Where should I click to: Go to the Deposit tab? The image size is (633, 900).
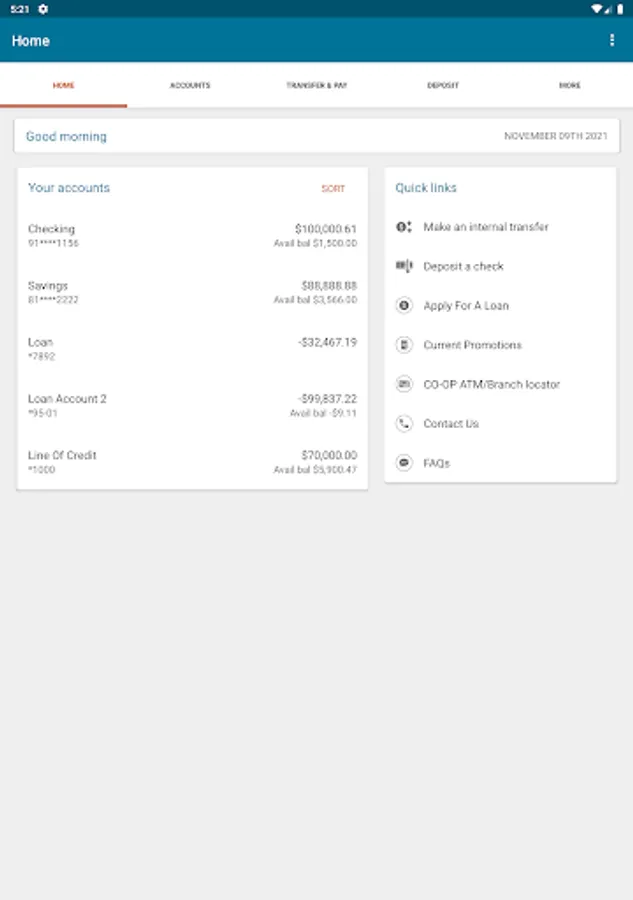[443, 86]
